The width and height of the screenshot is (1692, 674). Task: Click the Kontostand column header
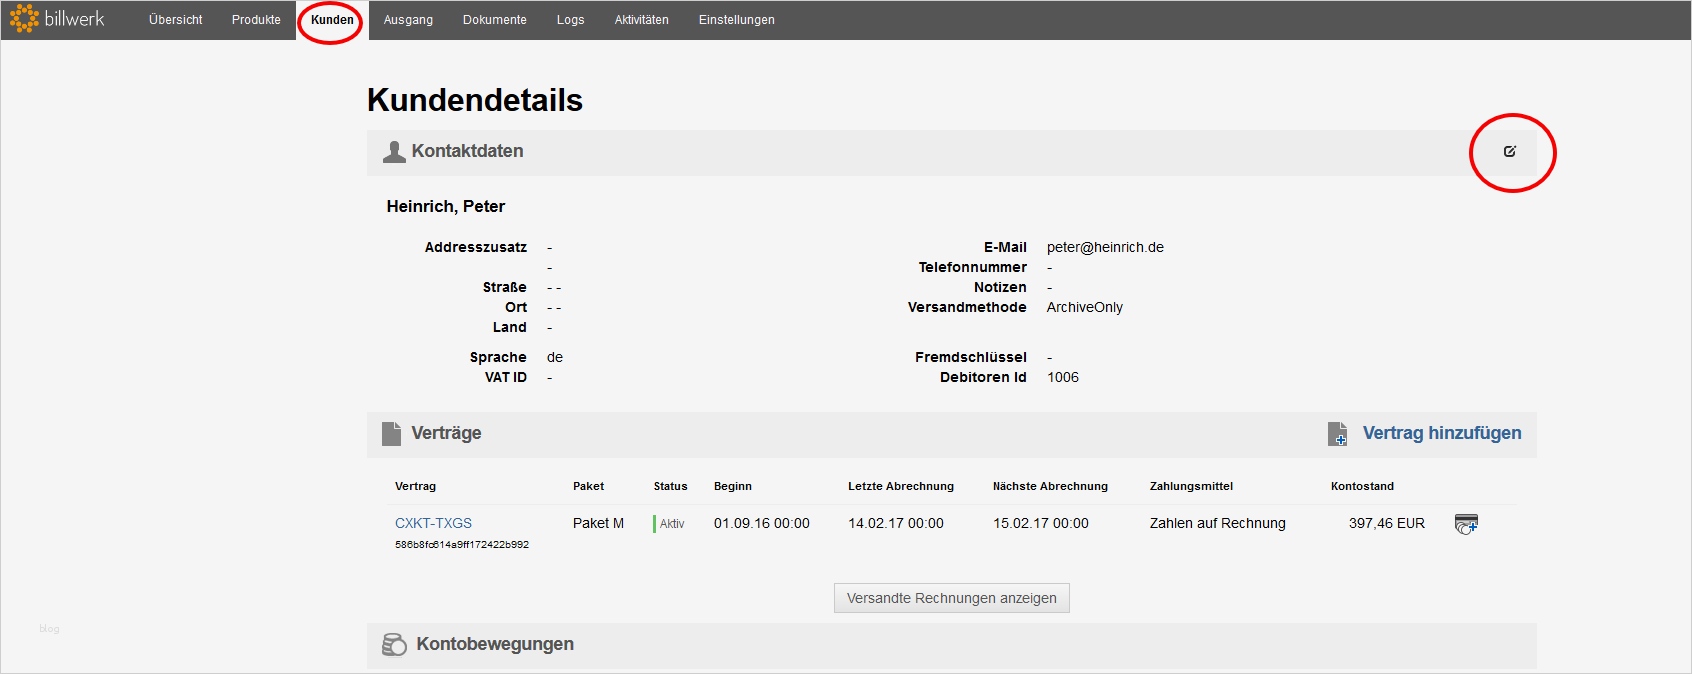point(1362,486)
